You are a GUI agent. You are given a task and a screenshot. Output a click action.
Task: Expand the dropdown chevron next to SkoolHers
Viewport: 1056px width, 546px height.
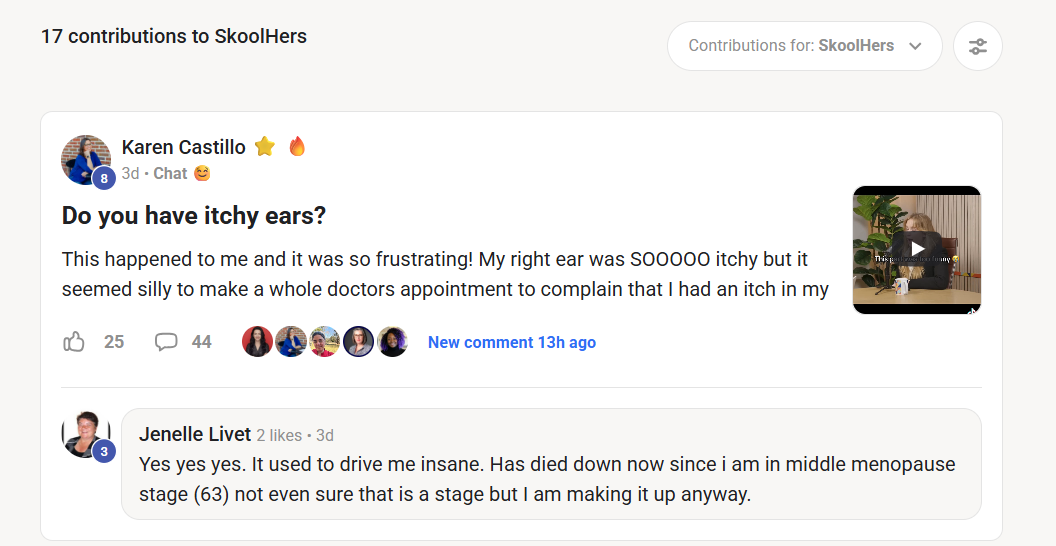(x=915, y=46)
